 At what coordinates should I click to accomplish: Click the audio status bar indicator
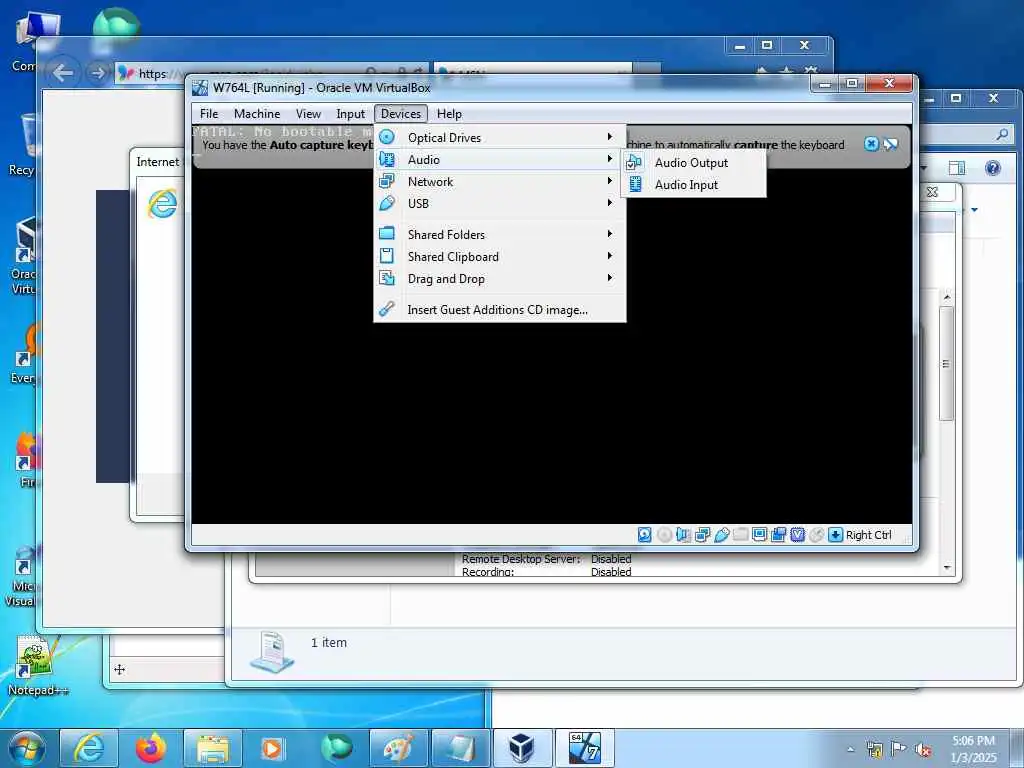(x=683, y=535)
